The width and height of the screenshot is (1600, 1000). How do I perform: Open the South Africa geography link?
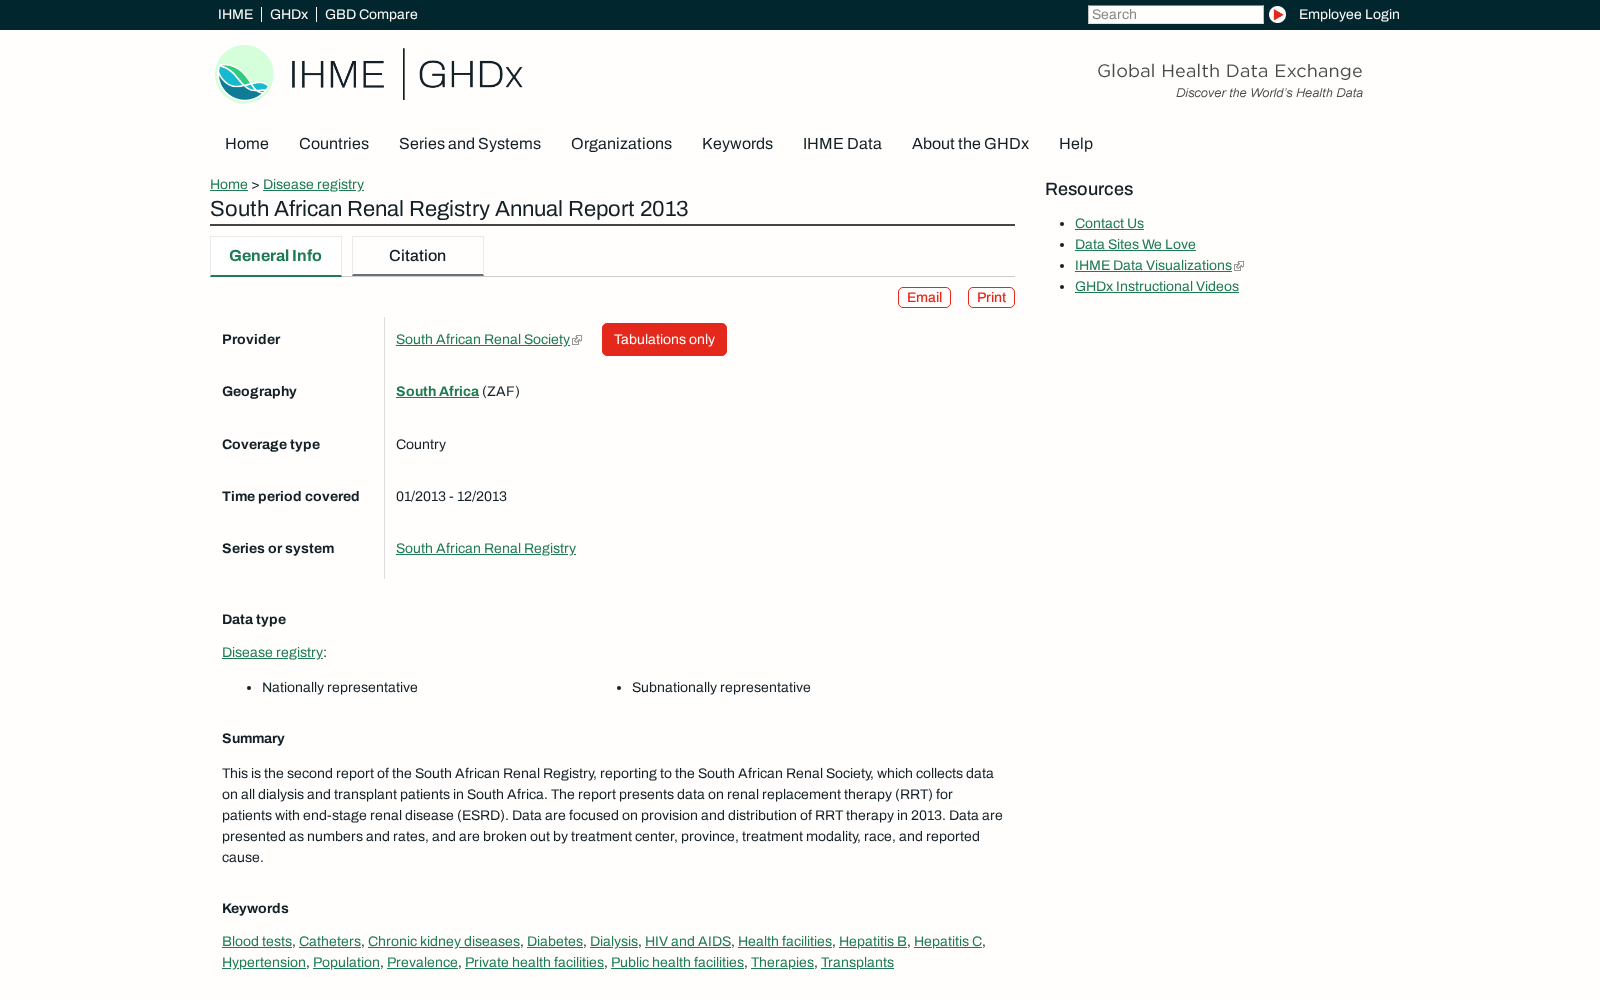[437, 392]
